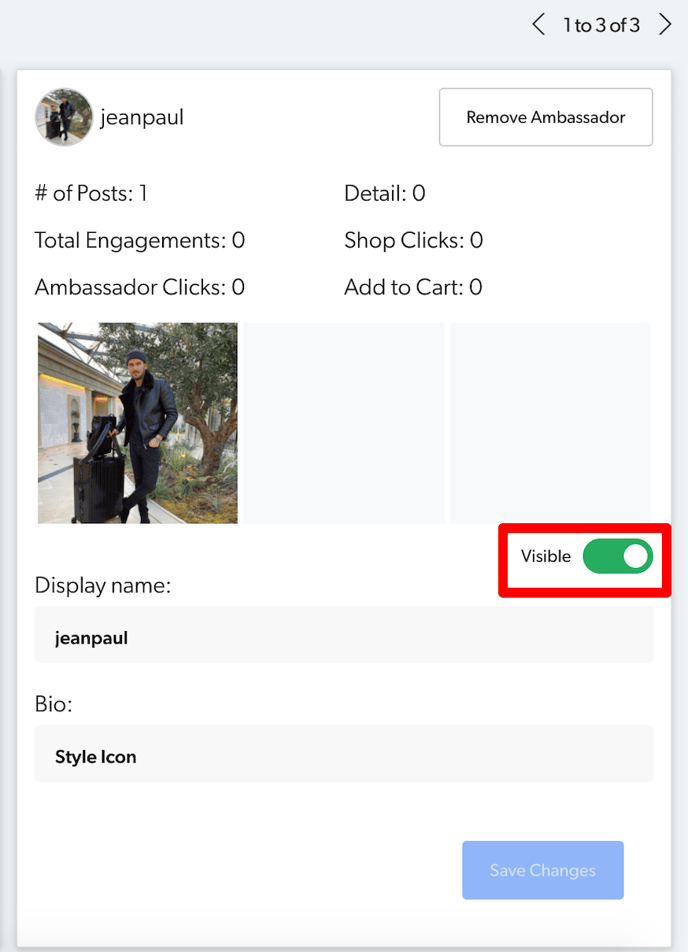The width and height of the screenshot is (688, 952).
Task: Click the '1 to 3 of 3' pagination text
Action: pos(601,25)
